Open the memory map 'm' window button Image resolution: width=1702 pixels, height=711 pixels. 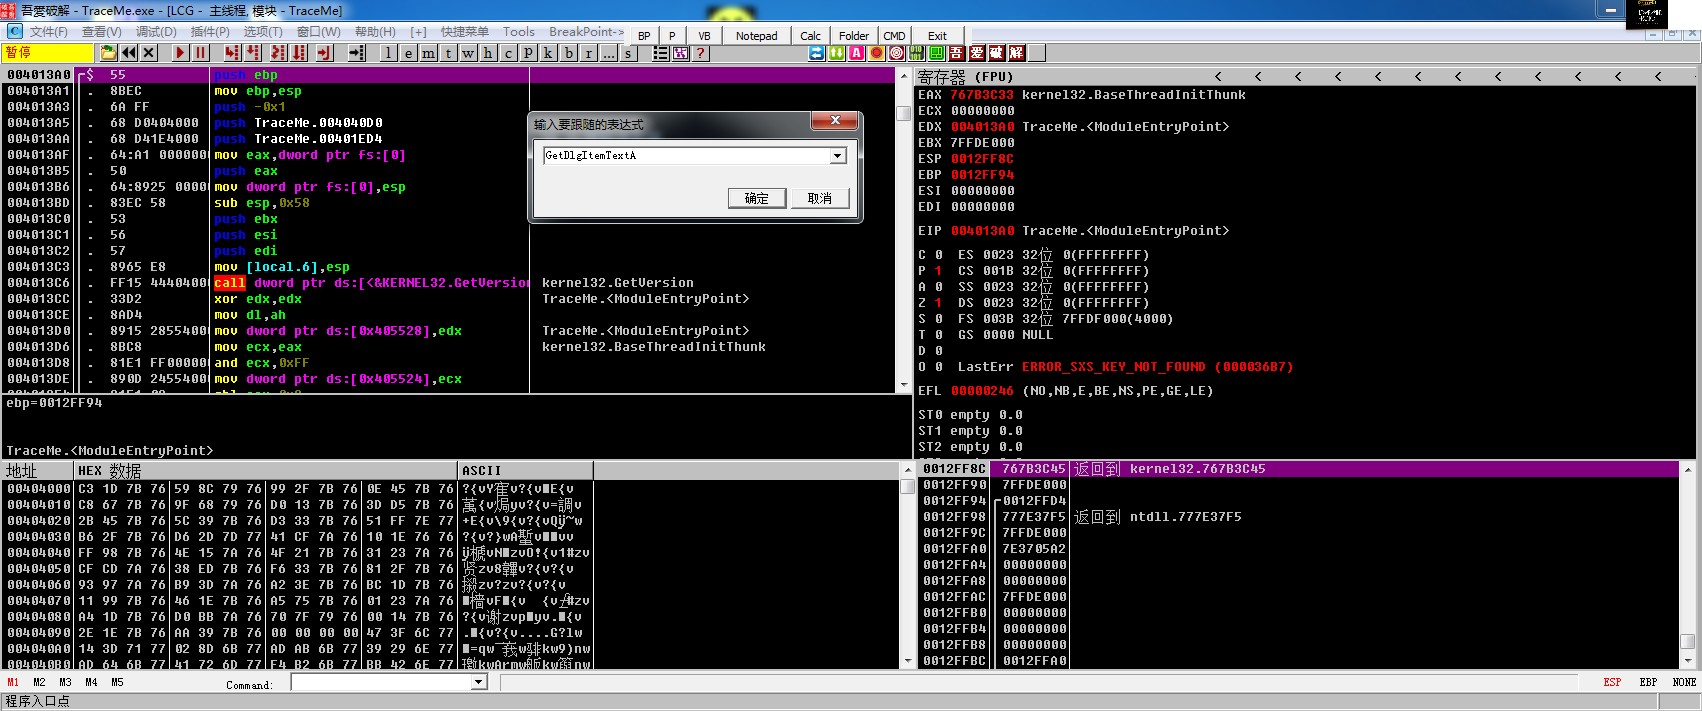(x=428, y=53)
